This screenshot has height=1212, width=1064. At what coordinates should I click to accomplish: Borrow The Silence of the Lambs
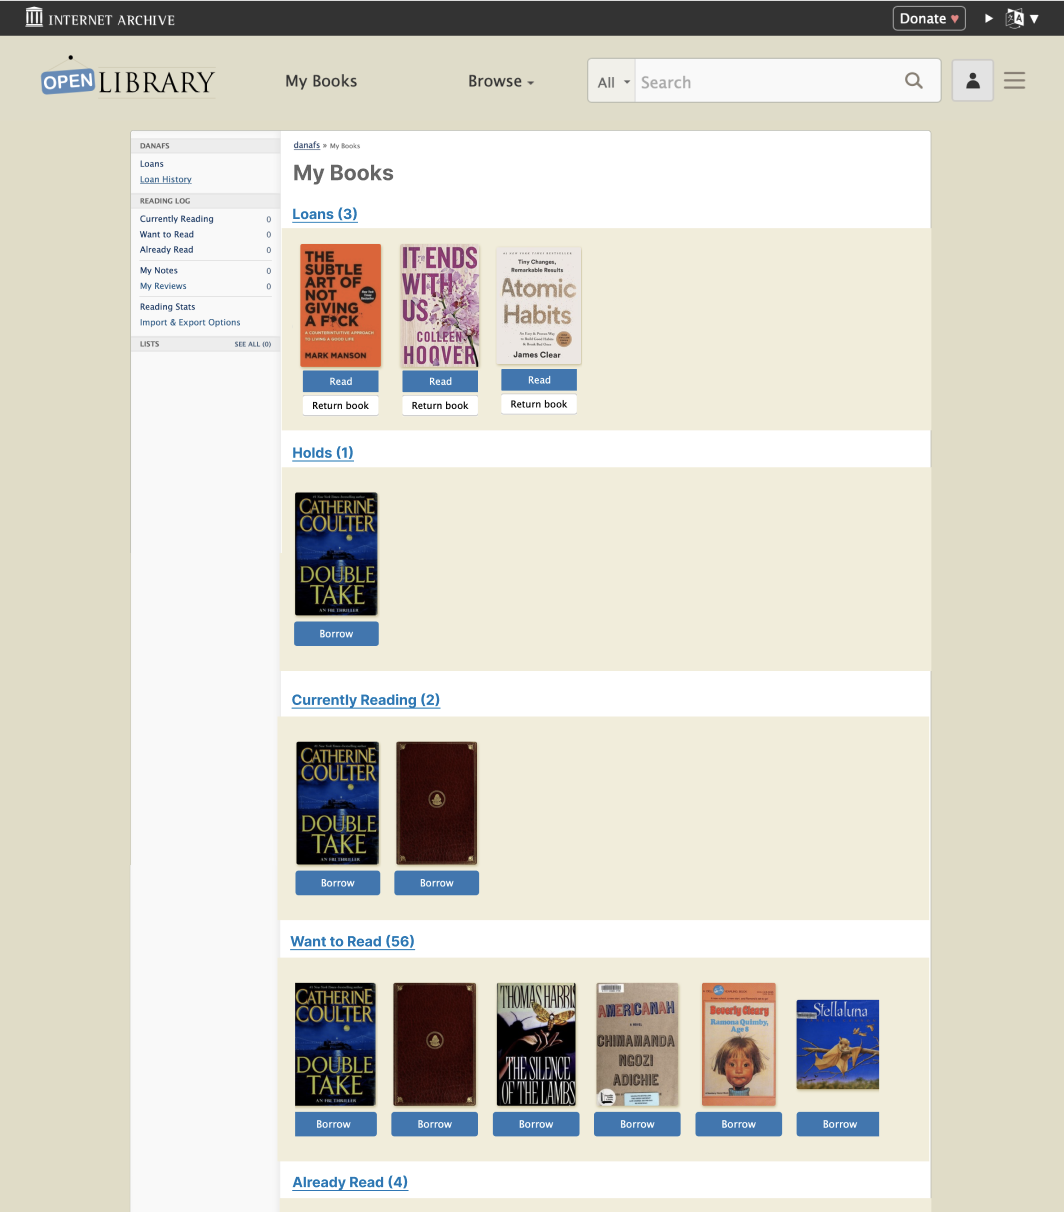coord(536,1124)
